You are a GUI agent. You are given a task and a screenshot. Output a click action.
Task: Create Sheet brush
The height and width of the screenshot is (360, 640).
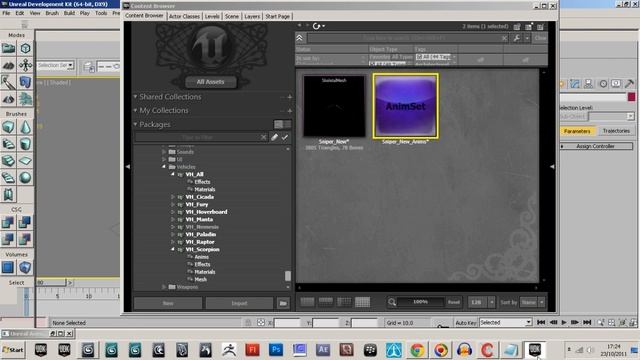click(25, 161)
